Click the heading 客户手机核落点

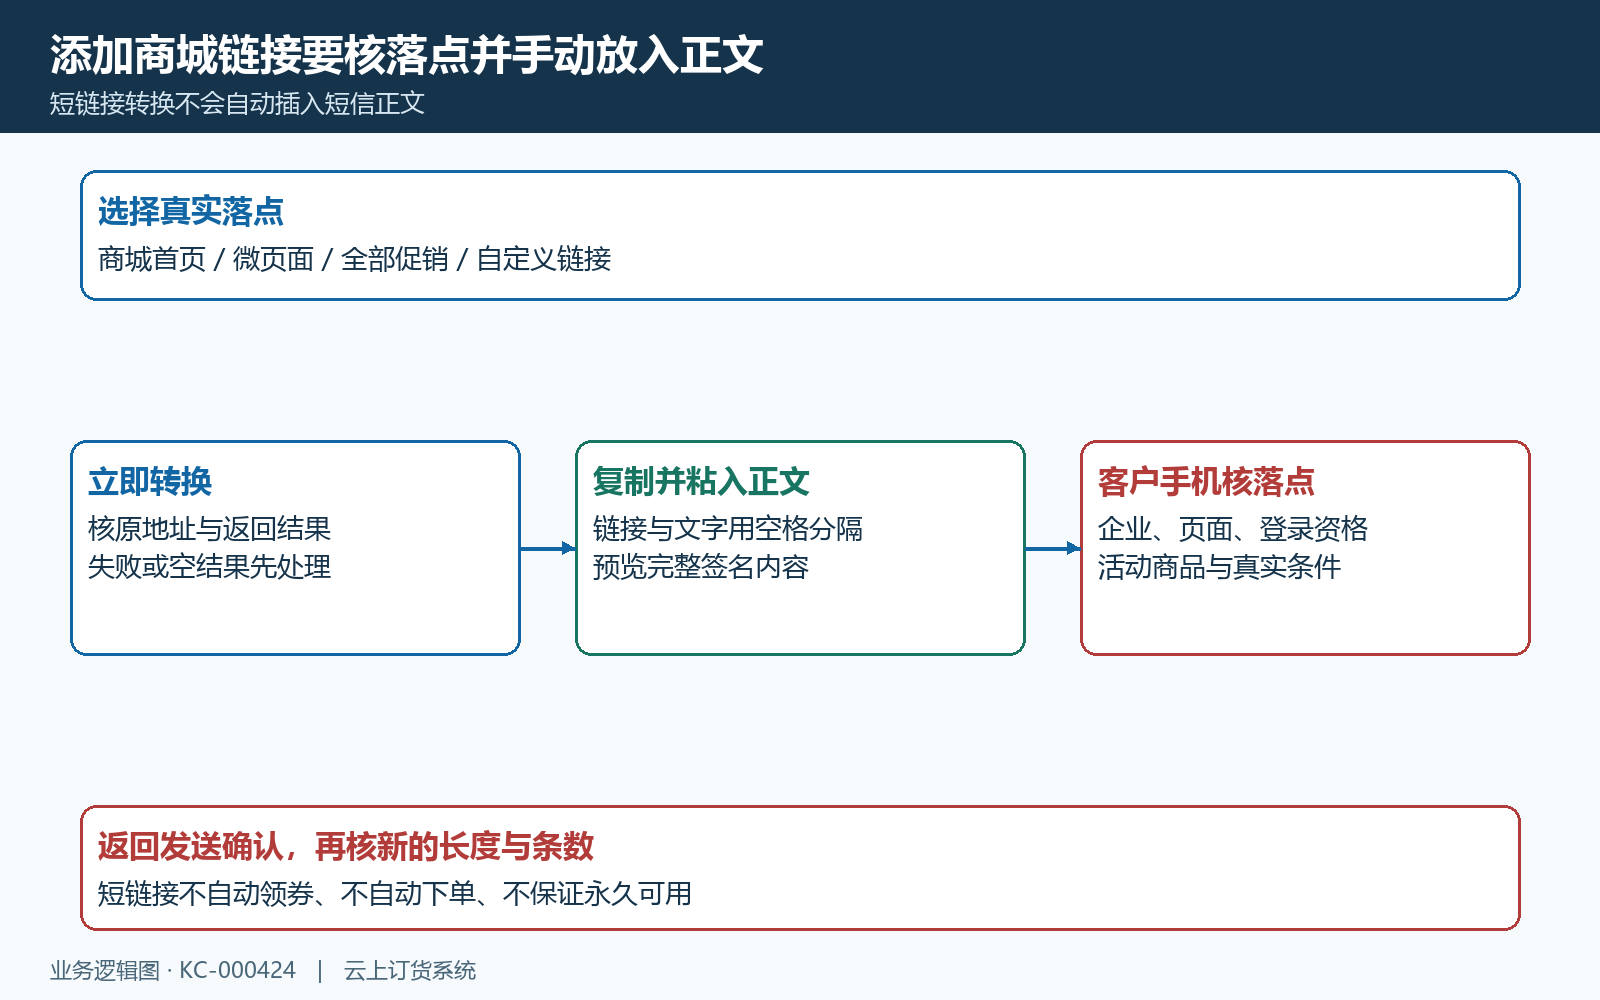(1206, 481)
